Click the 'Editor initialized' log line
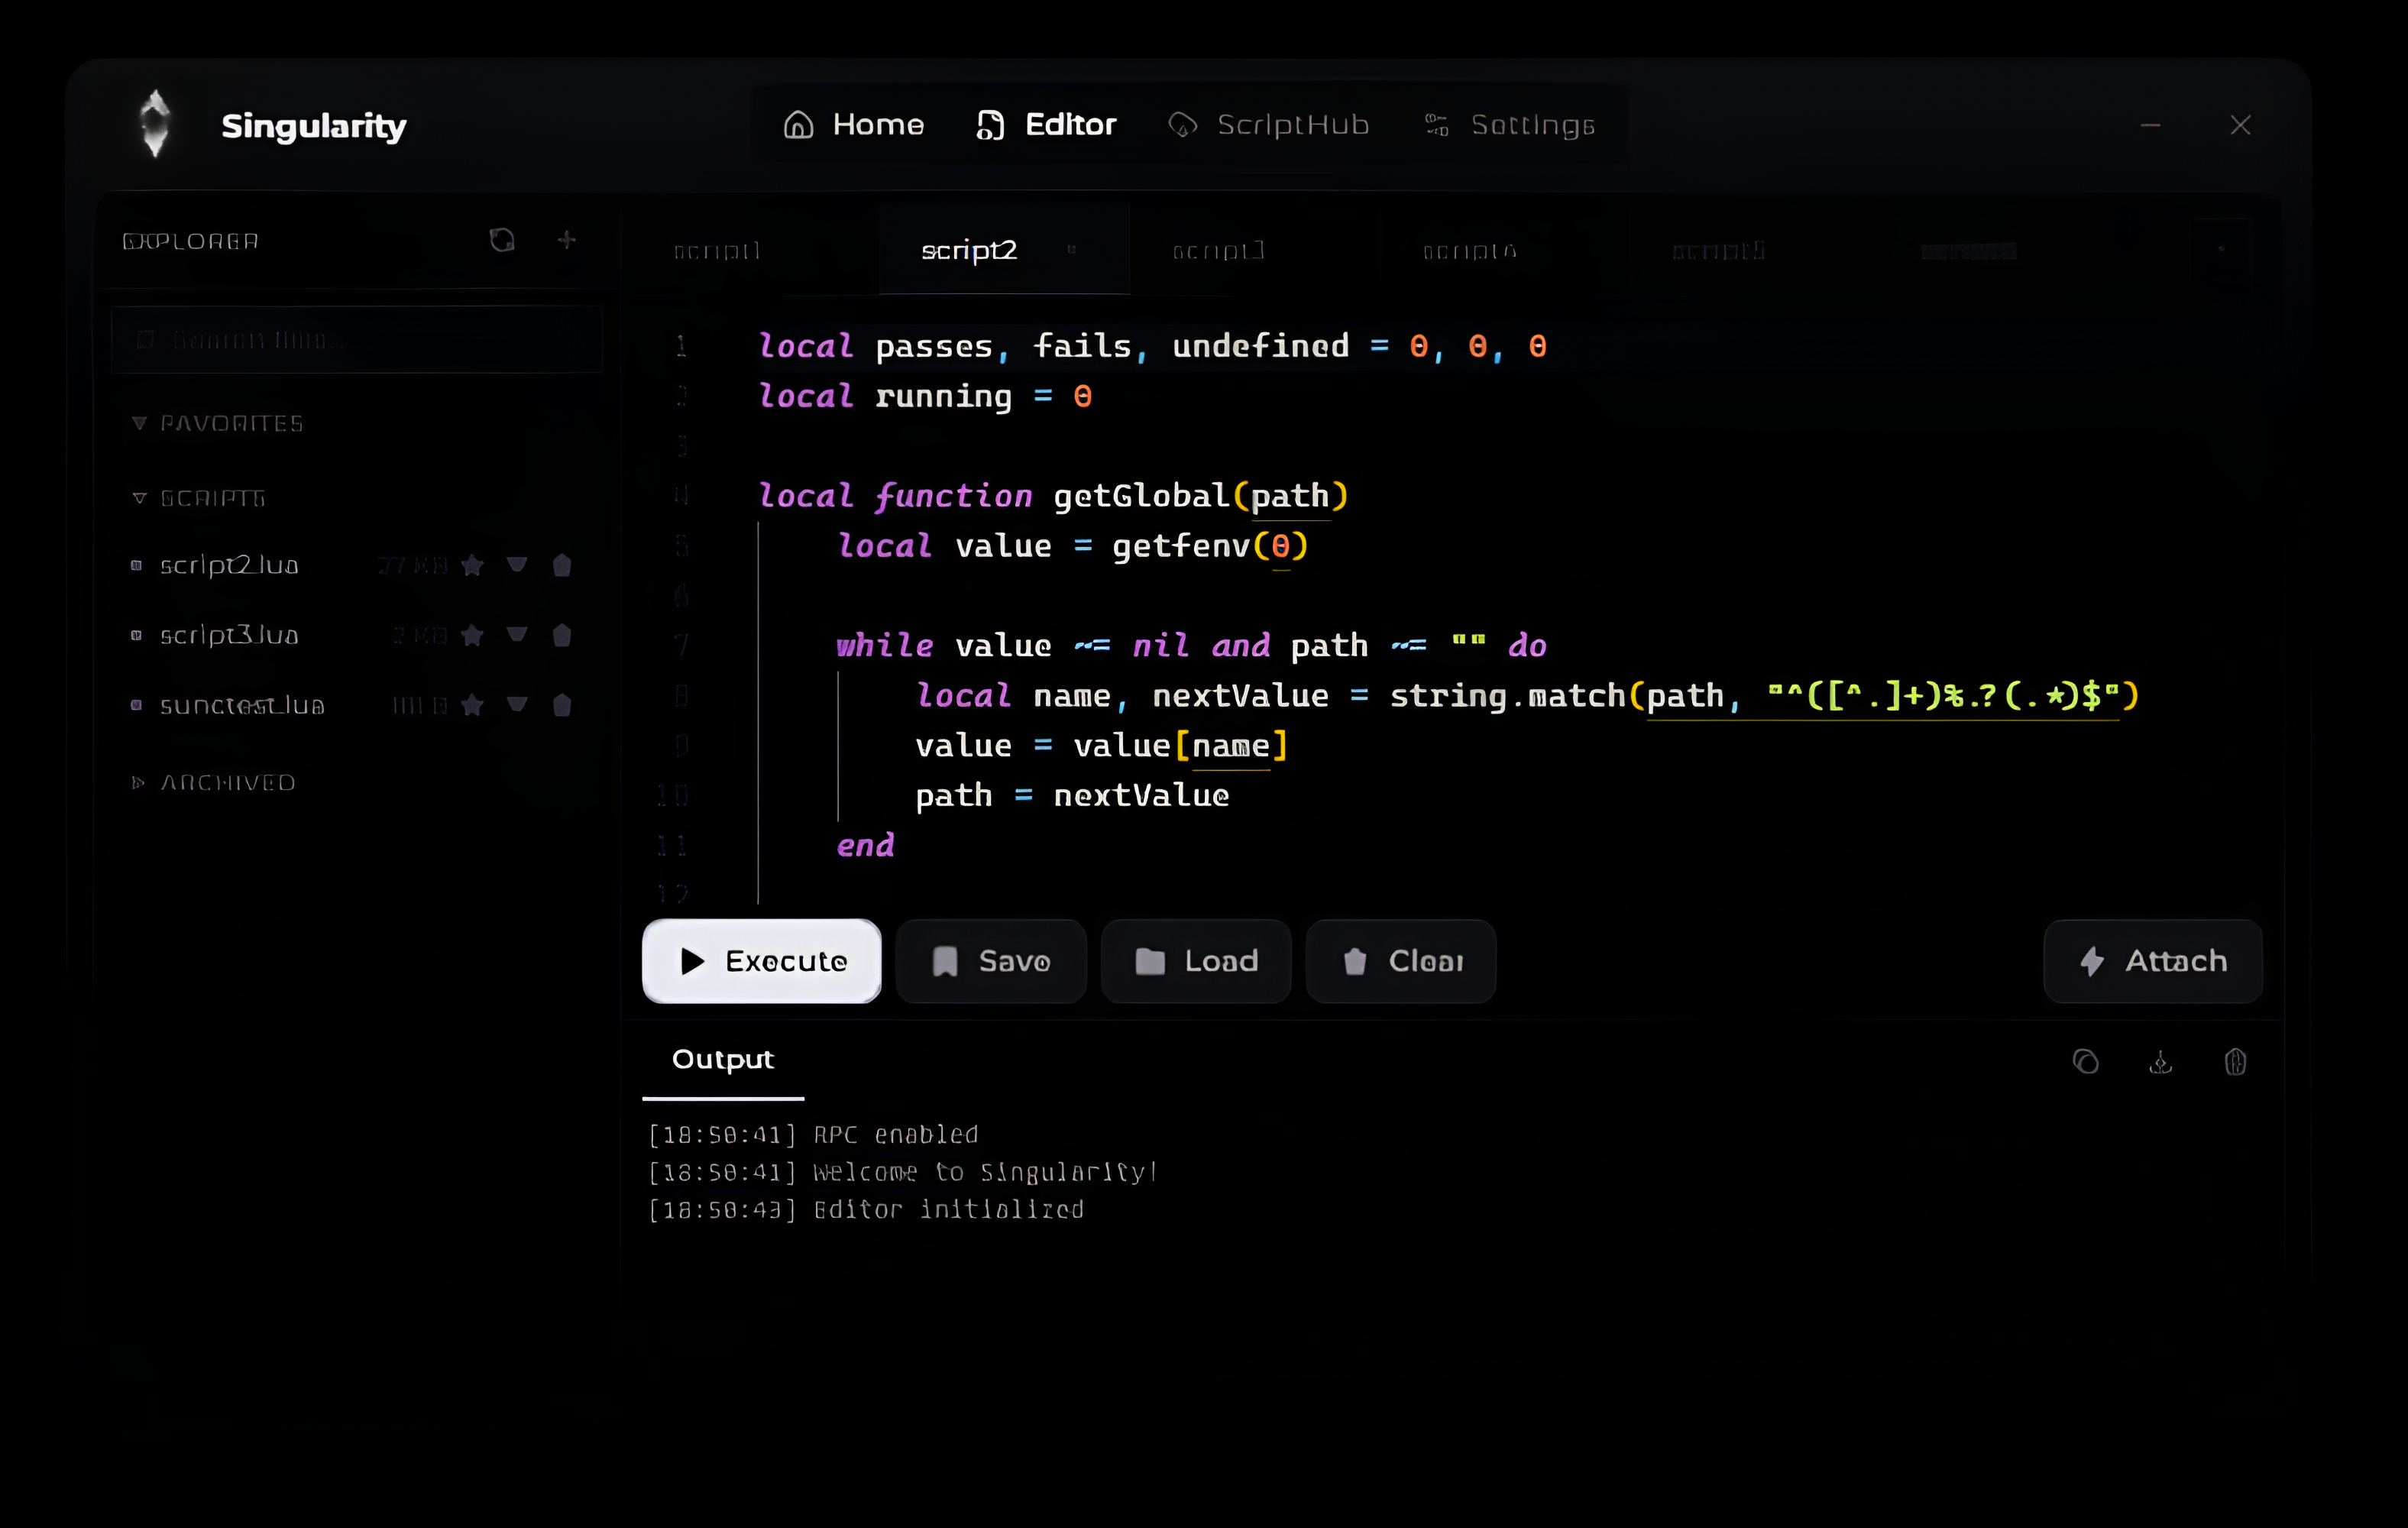 [866, 1210]
